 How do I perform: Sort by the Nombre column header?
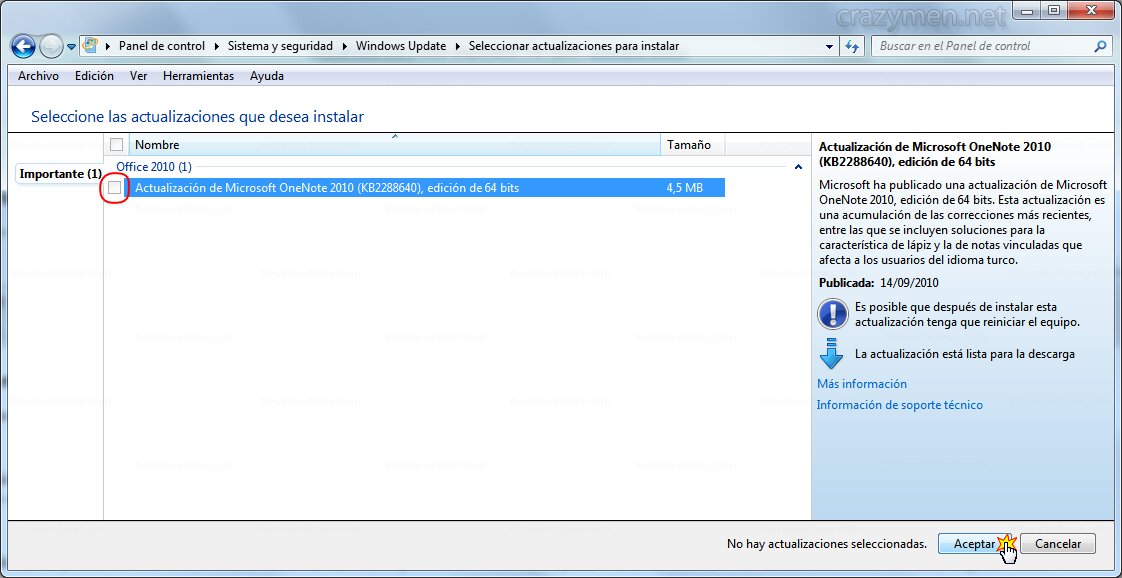point(395,144)
